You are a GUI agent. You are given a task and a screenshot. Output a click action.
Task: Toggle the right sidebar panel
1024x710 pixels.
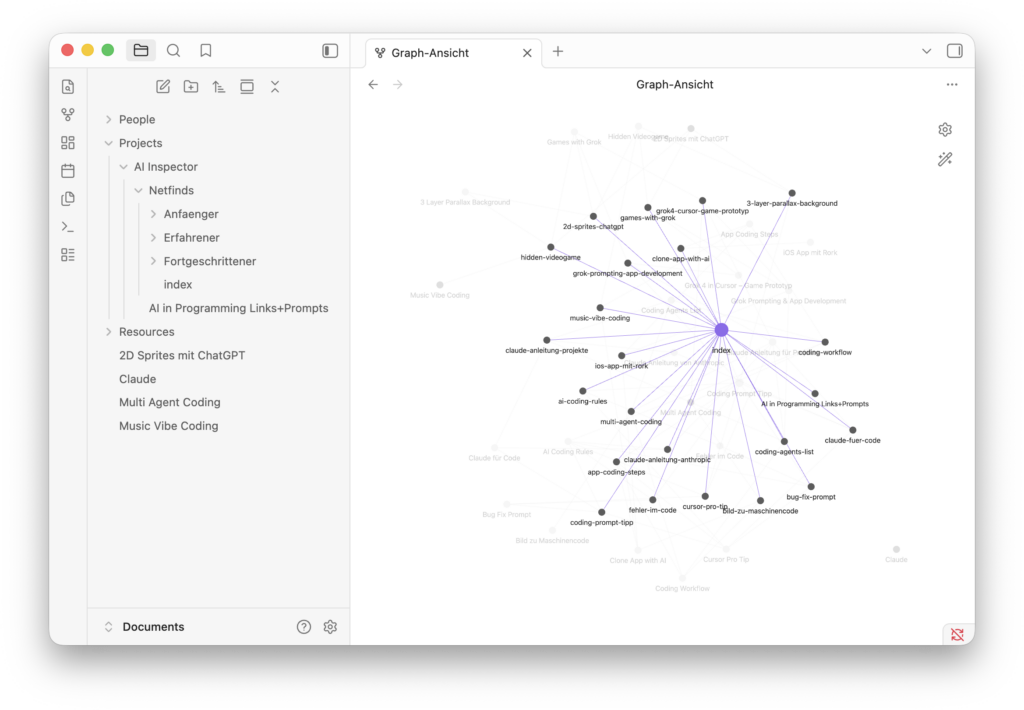click(954, 51)
